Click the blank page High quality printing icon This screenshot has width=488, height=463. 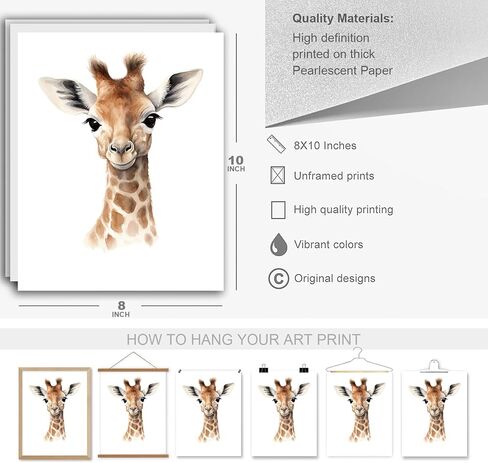pos(278,210)
